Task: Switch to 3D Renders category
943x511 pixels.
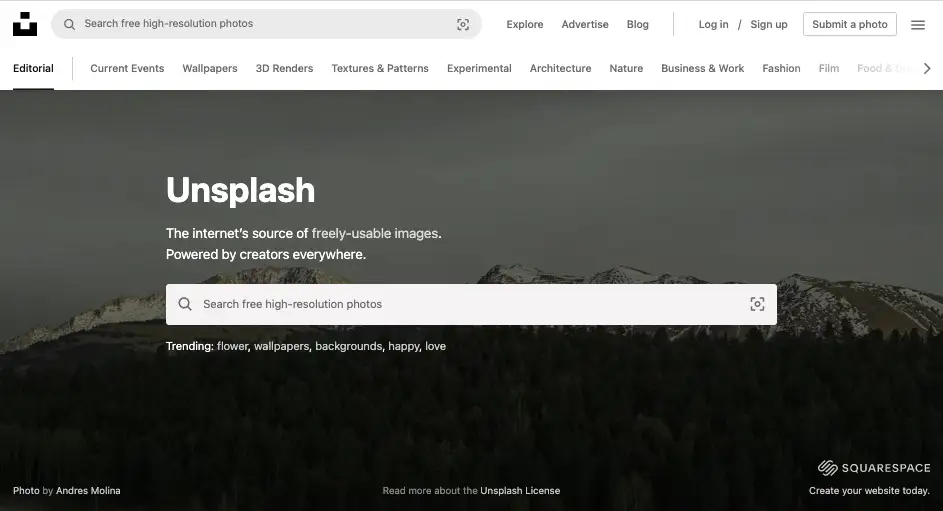Action: (284, 69)
